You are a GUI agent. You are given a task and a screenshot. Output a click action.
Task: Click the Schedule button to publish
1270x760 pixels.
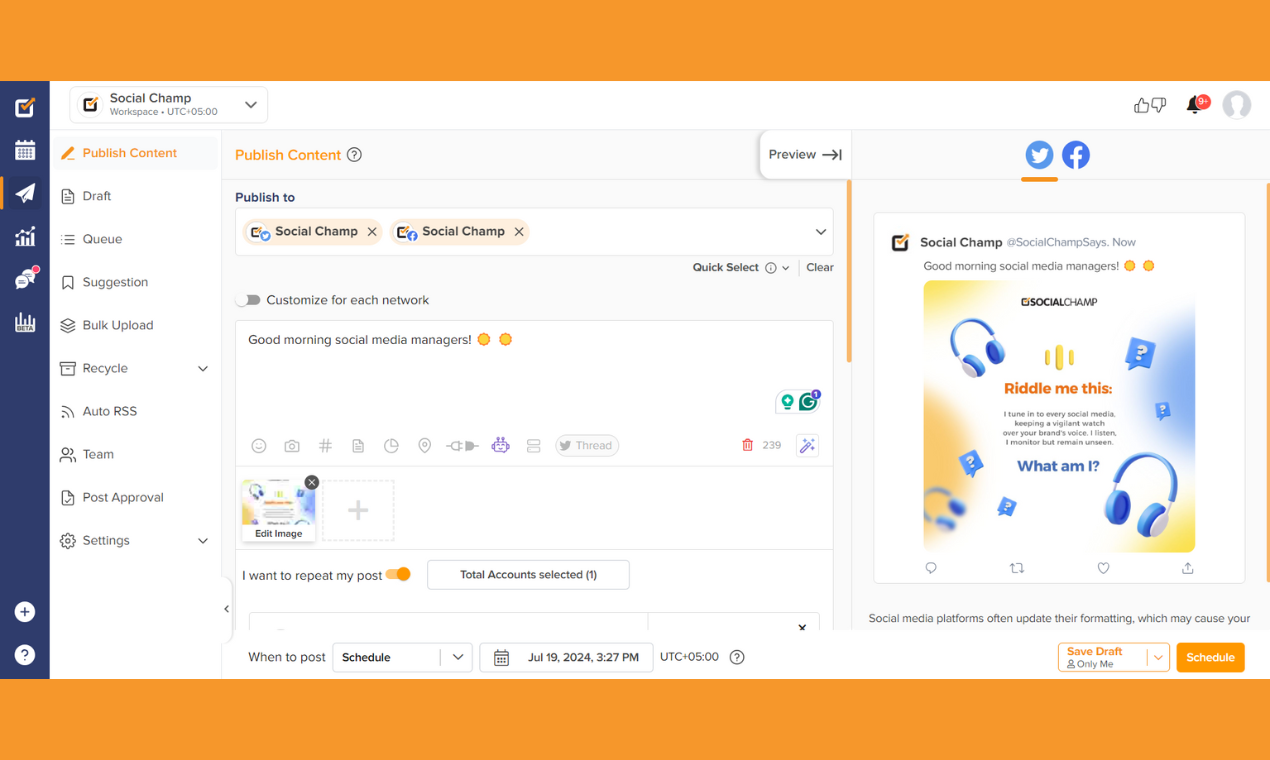point(1210,657)
